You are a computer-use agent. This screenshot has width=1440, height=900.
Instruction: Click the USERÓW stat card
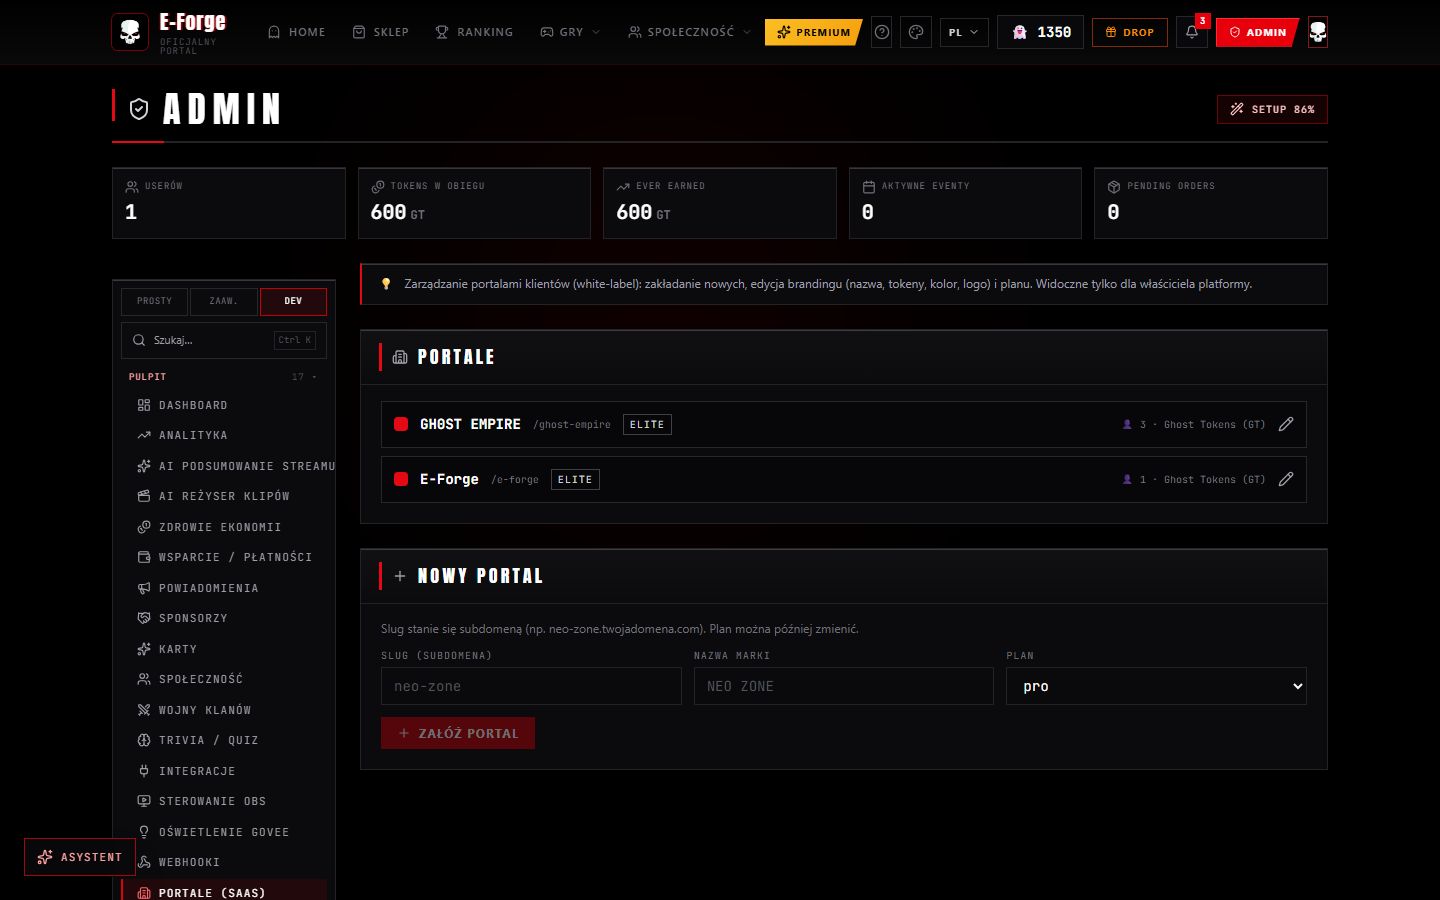(229, 203)
